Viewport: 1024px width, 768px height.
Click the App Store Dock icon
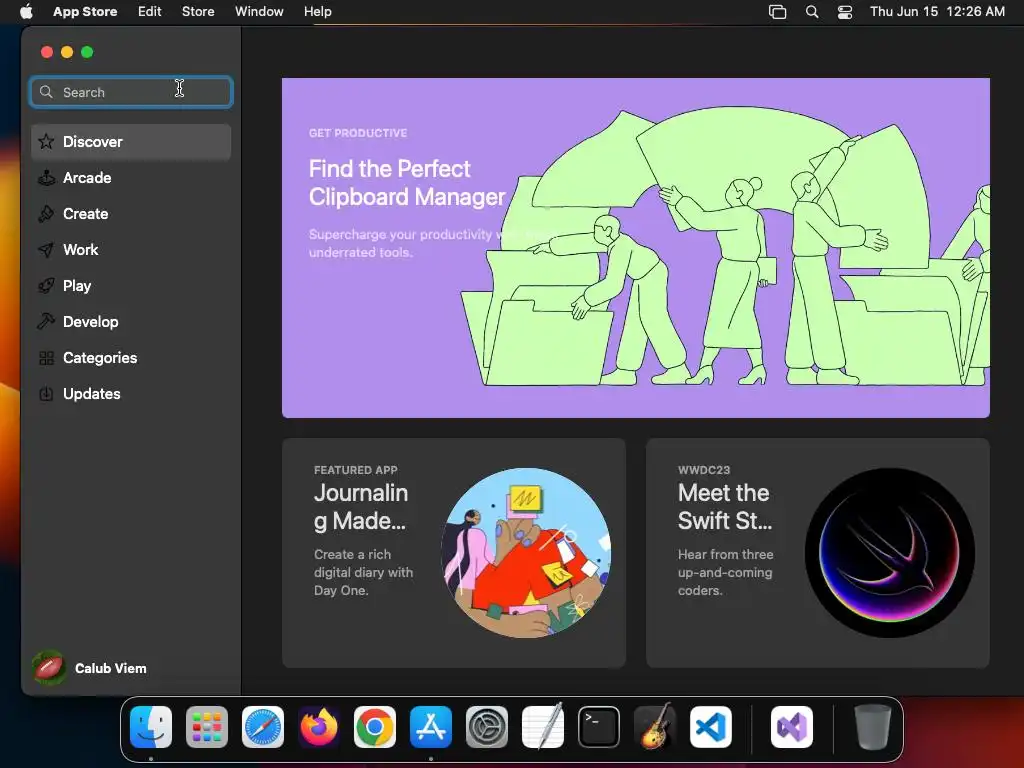[431, 727]
